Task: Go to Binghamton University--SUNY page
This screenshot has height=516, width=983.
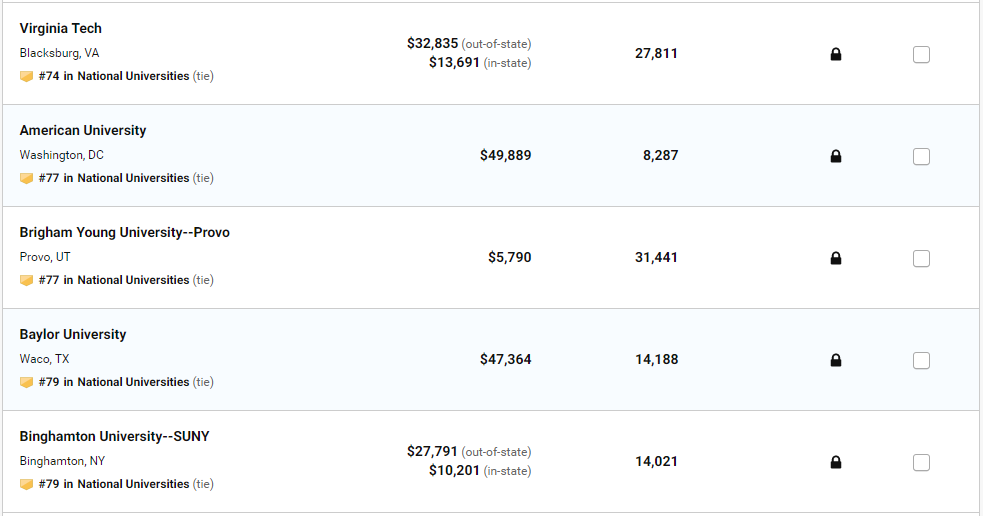Action: pyautogui.click(x=115, y=436)
